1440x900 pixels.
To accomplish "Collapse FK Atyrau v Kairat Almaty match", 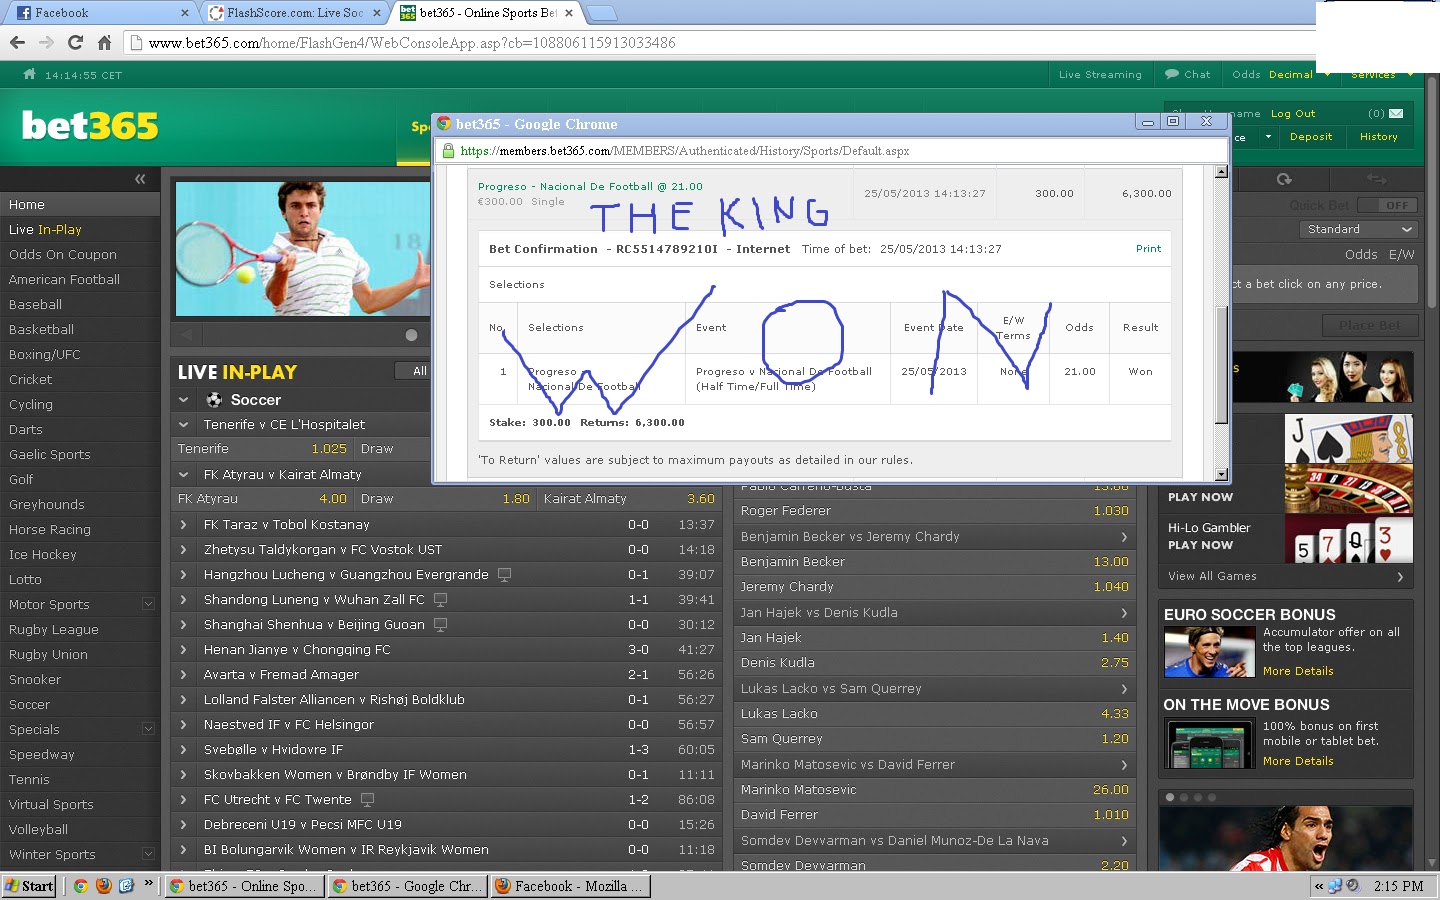I will pyautogui.click(x=183, y=474).
